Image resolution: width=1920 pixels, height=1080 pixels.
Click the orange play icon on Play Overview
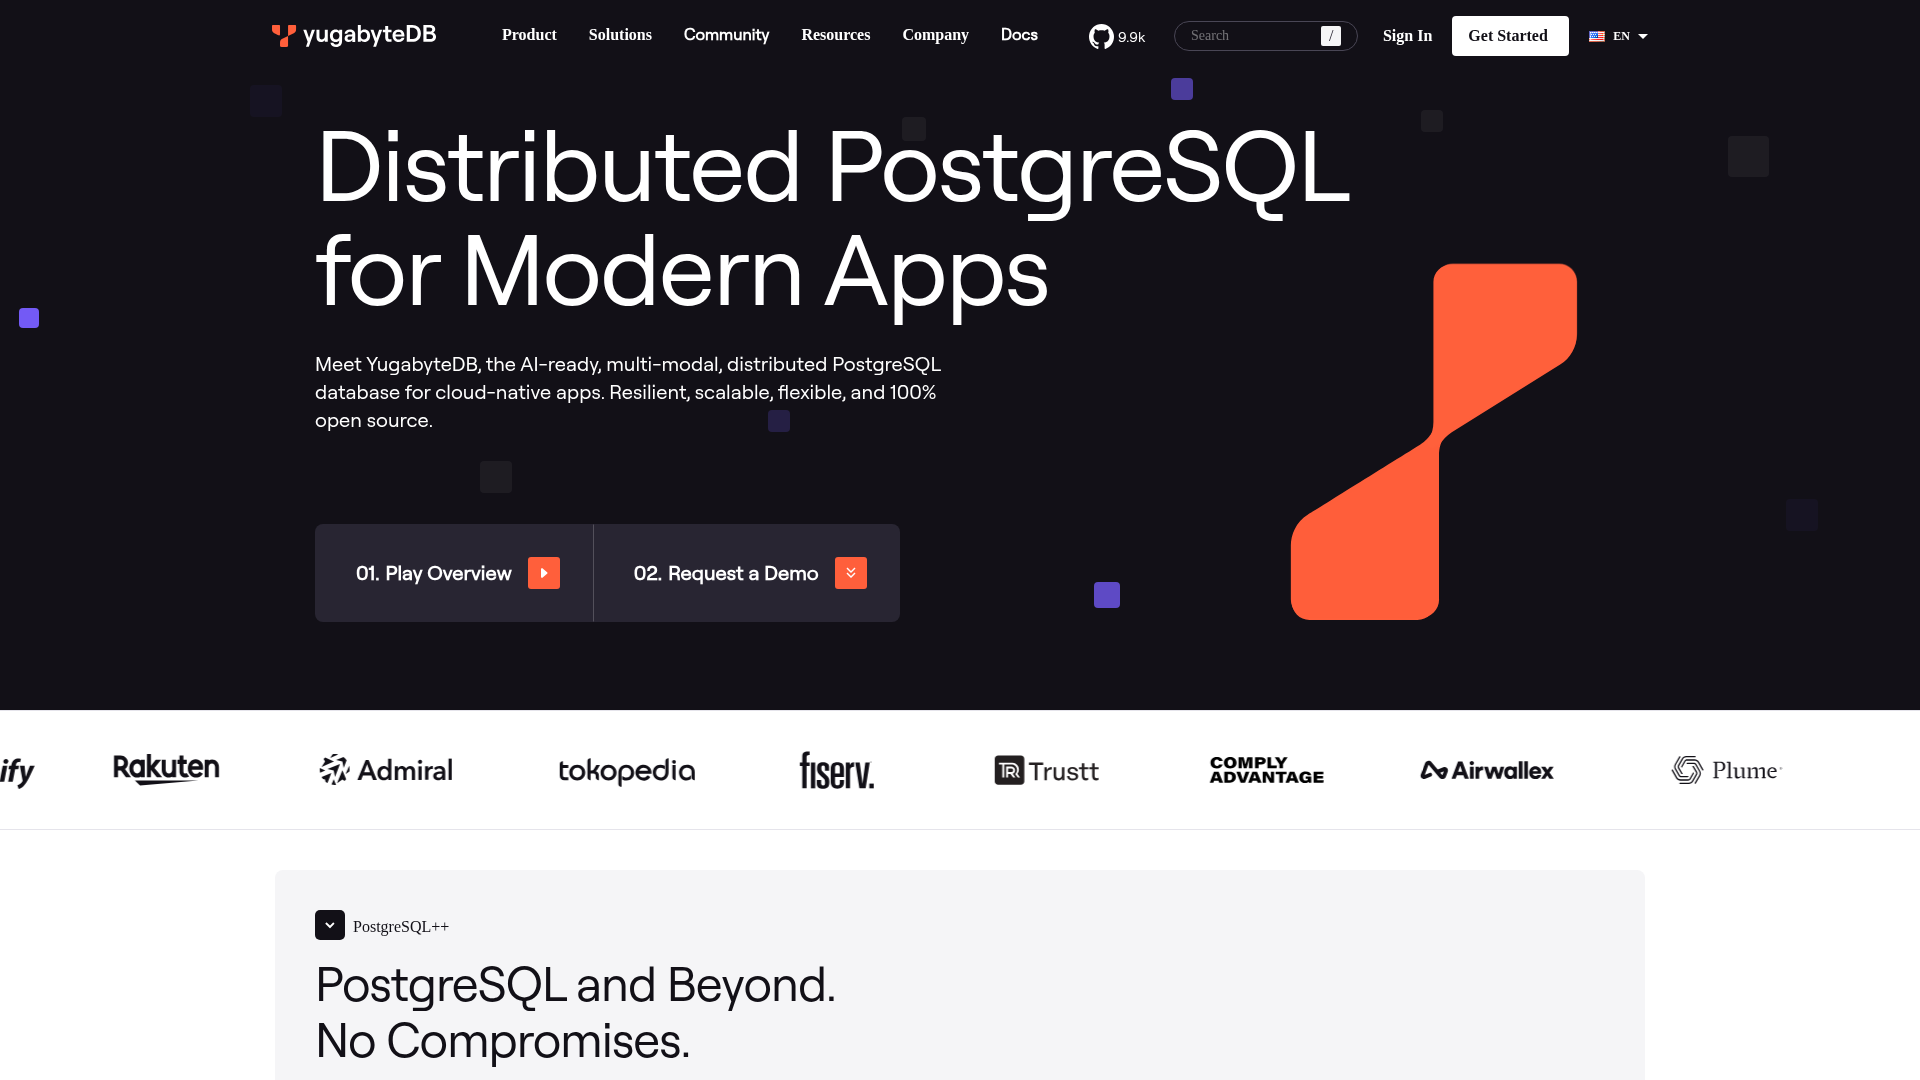tap(543, 573)
